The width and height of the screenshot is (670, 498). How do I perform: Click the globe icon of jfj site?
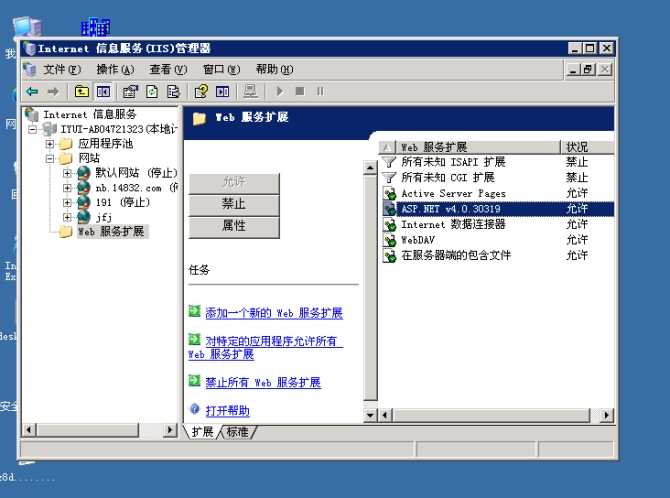coord(84,217)
